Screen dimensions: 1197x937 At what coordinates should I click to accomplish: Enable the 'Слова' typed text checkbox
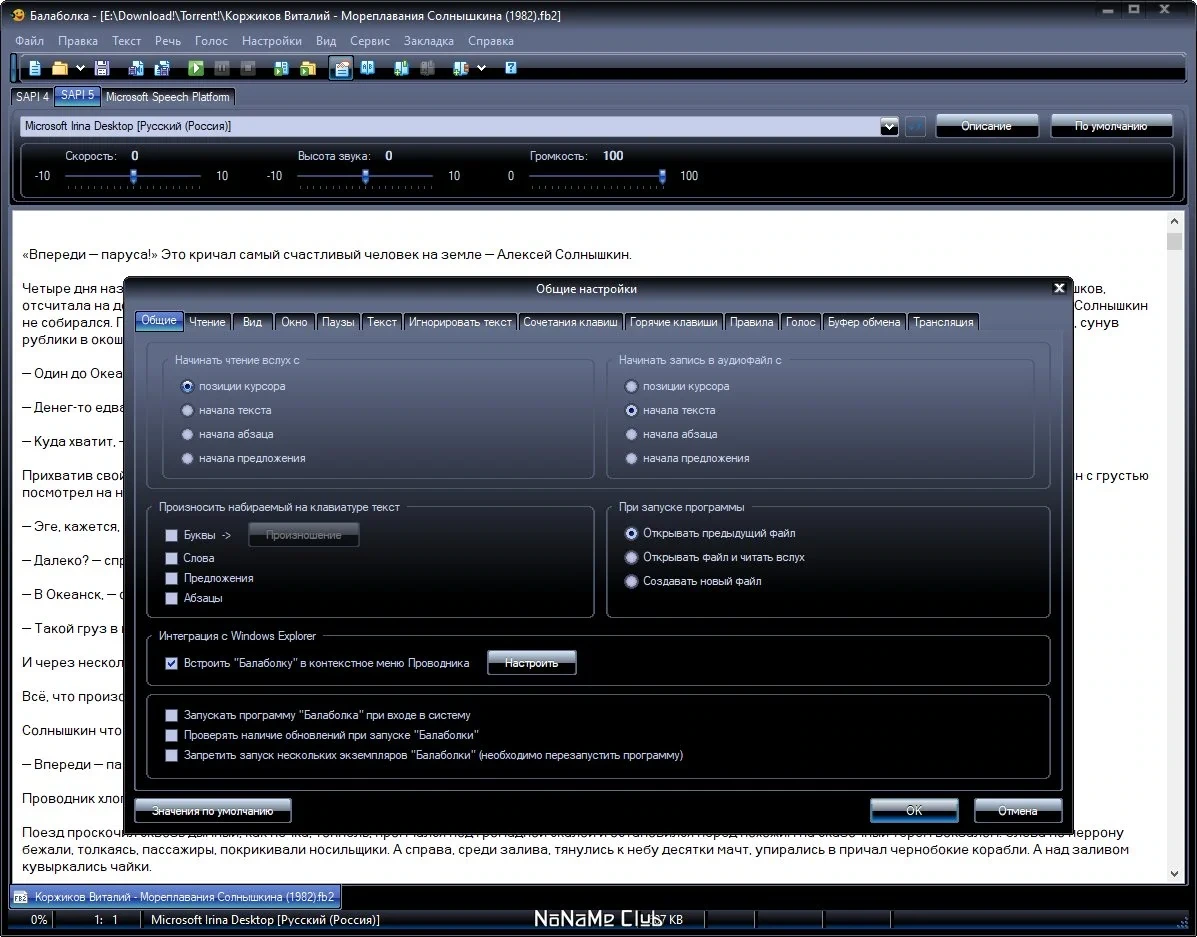(172, 558)
